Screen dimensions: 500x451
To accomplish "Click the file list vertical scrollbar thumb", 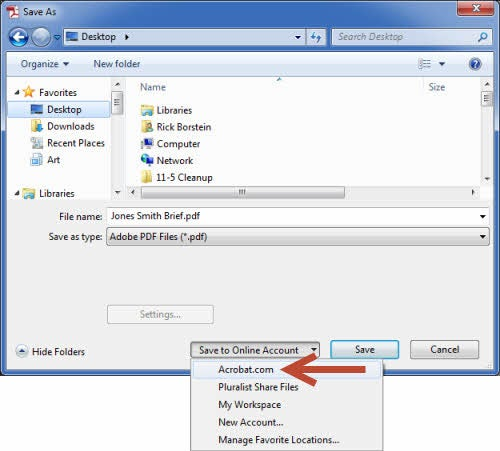I will 487,98.
